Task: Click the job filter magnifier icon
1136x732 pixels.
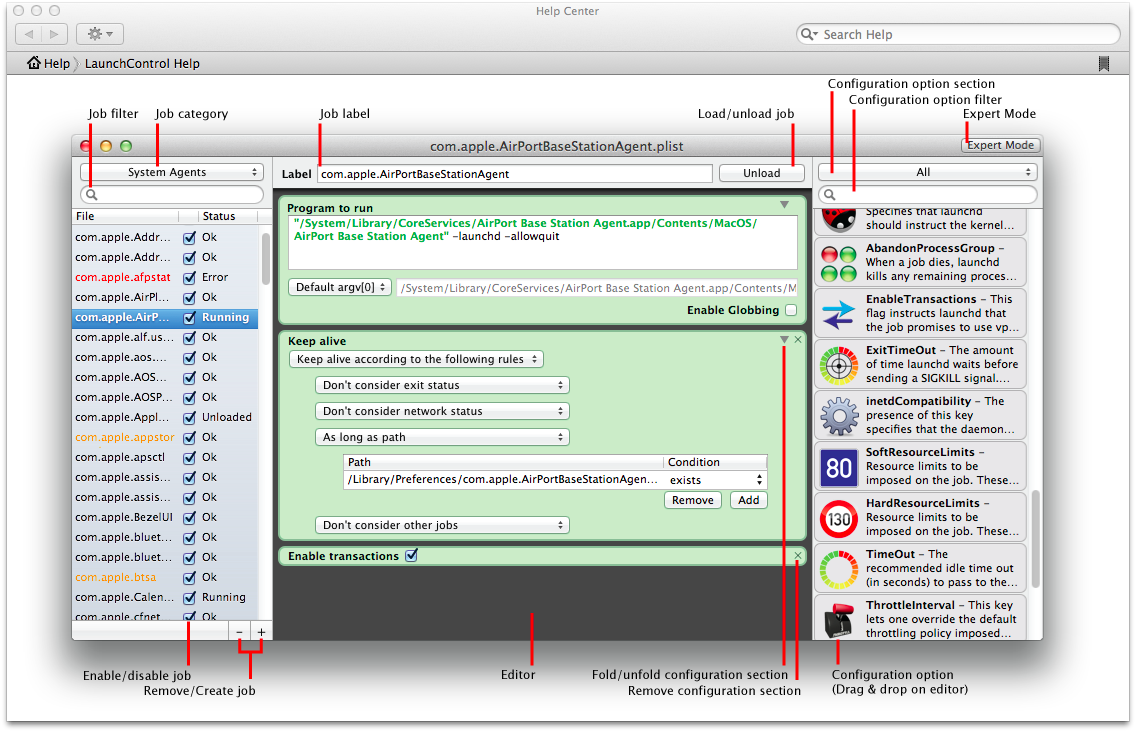Action: 91,194
